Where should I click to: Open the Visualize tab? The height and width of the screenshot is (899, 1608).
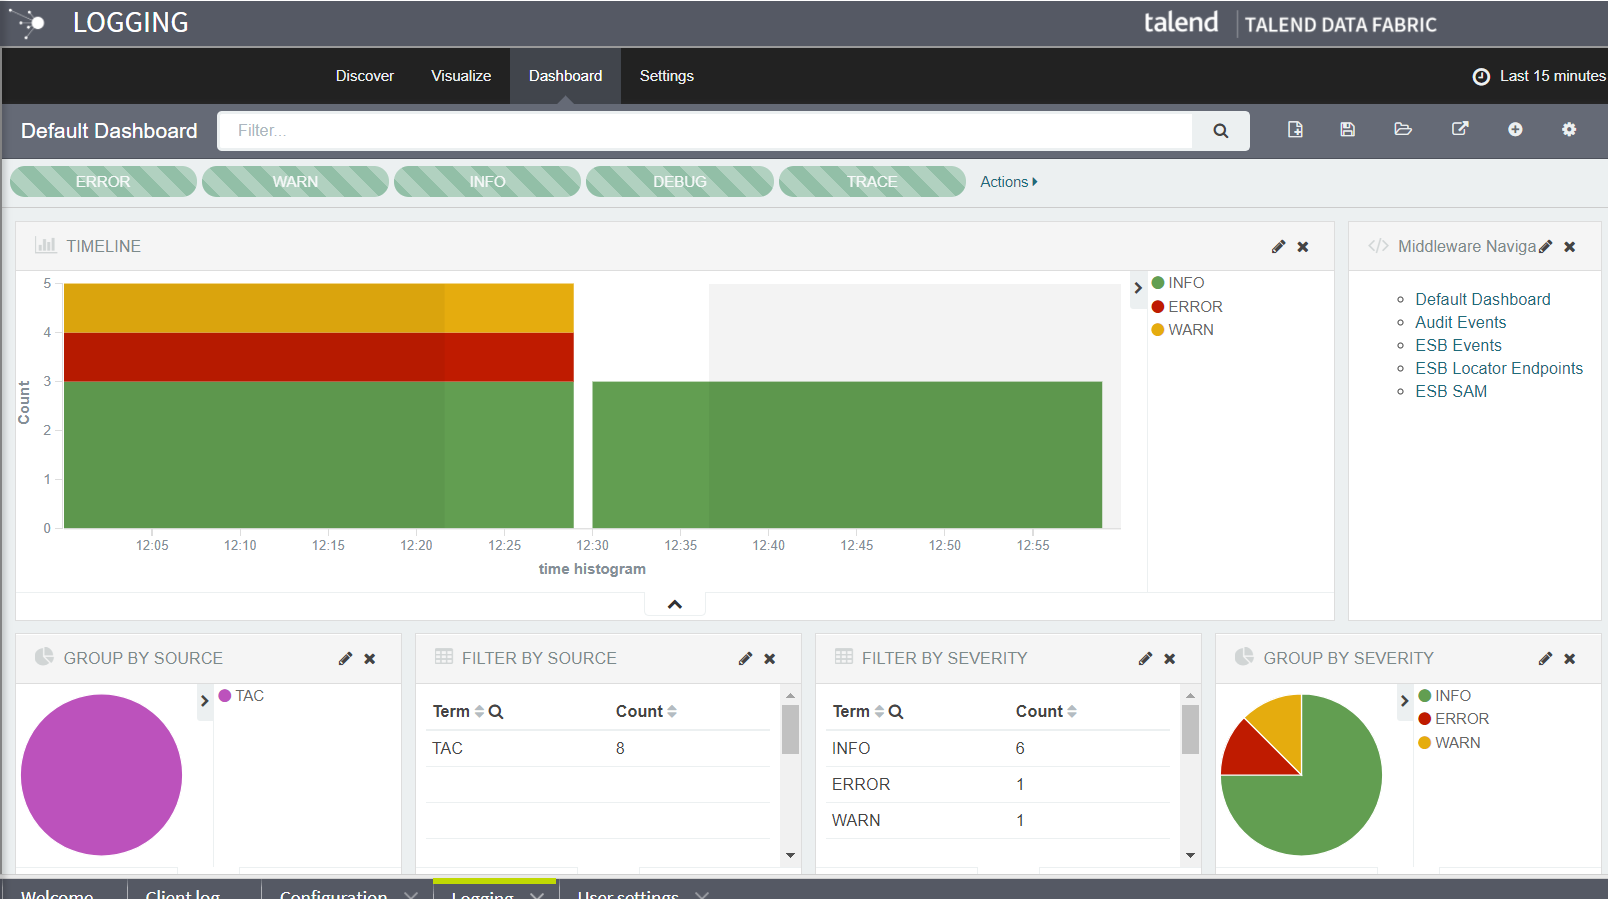click(x=461, y=76)
